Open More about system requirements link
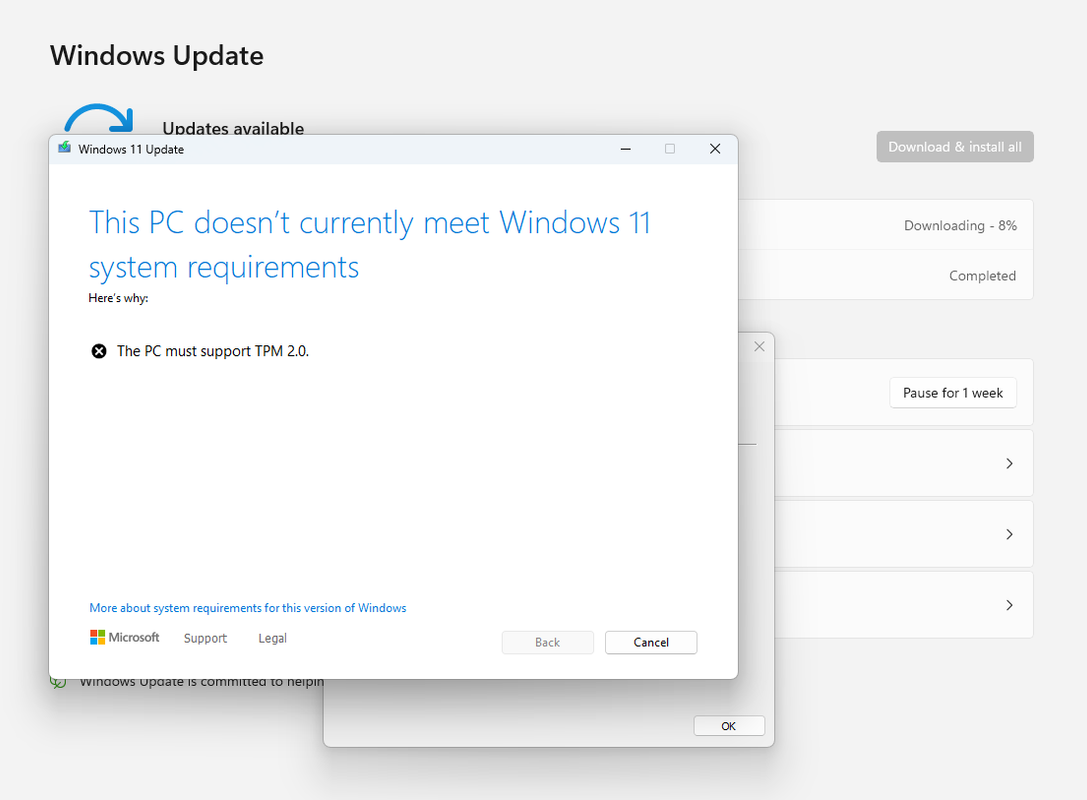The height and width of the screenshot is (800, 1087). [x=247, y=608]
